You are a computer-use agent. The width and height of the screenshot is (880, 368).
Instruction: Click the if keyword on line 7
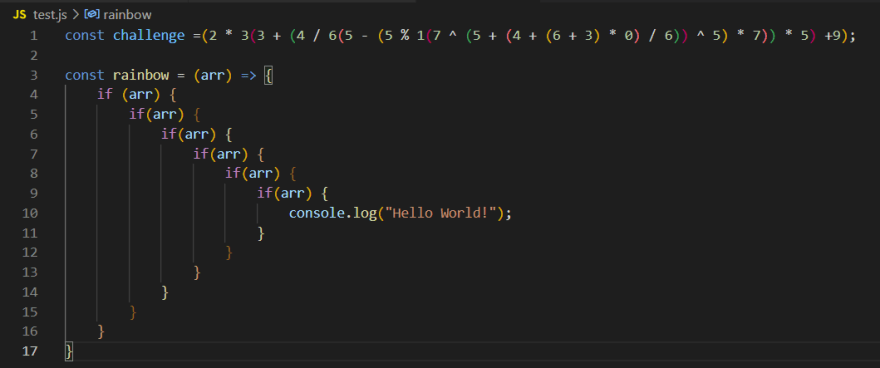tap(201, 154)
